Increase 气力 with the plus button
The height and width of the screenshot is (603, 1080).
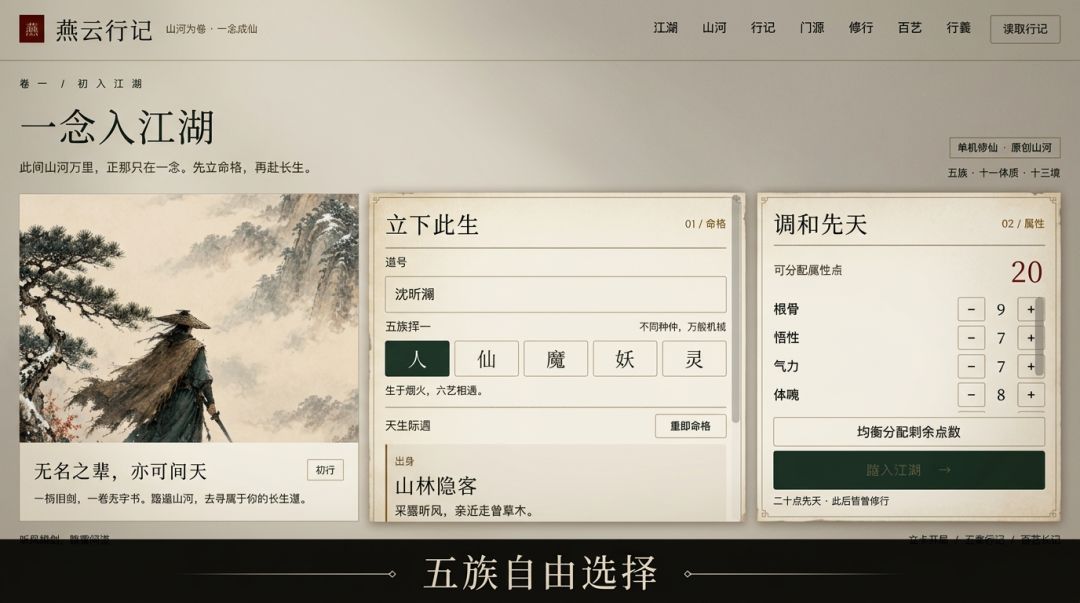[1030, 366]
